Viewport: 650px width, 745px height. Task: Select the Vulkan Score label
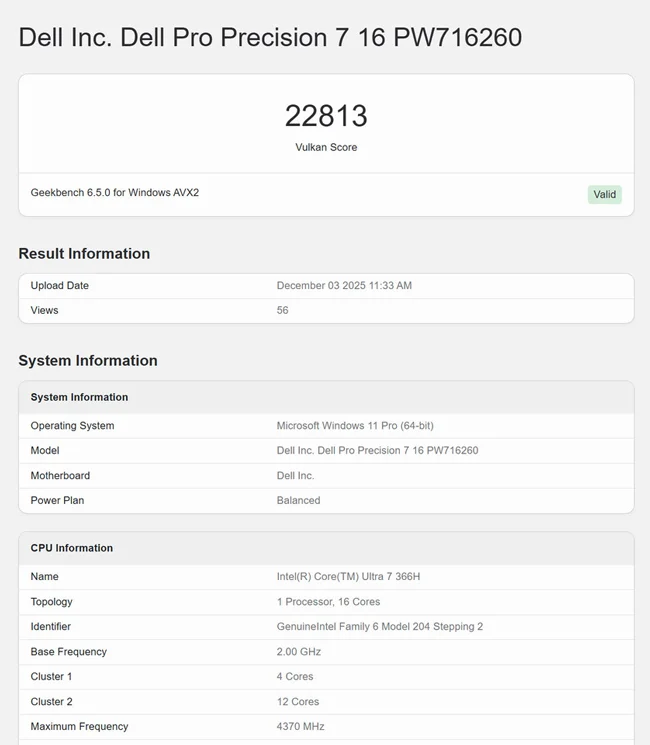click(326, 147)
